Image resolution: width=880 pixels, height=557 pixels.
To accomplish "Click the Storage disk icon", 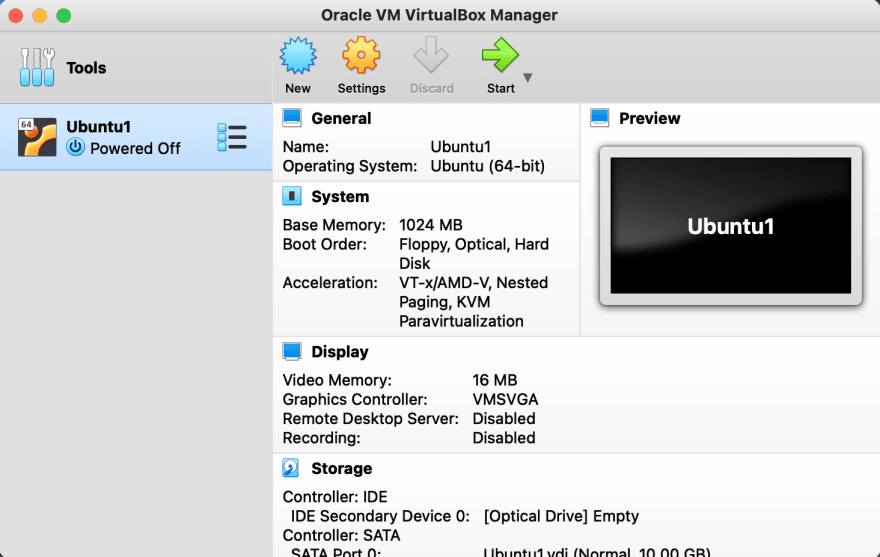I will [291, 468].
